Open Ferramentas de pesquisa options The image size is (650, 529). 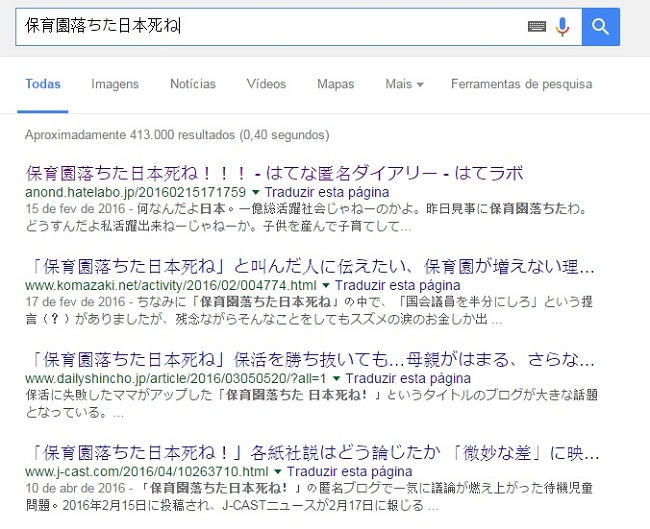(x=521, y=84)
